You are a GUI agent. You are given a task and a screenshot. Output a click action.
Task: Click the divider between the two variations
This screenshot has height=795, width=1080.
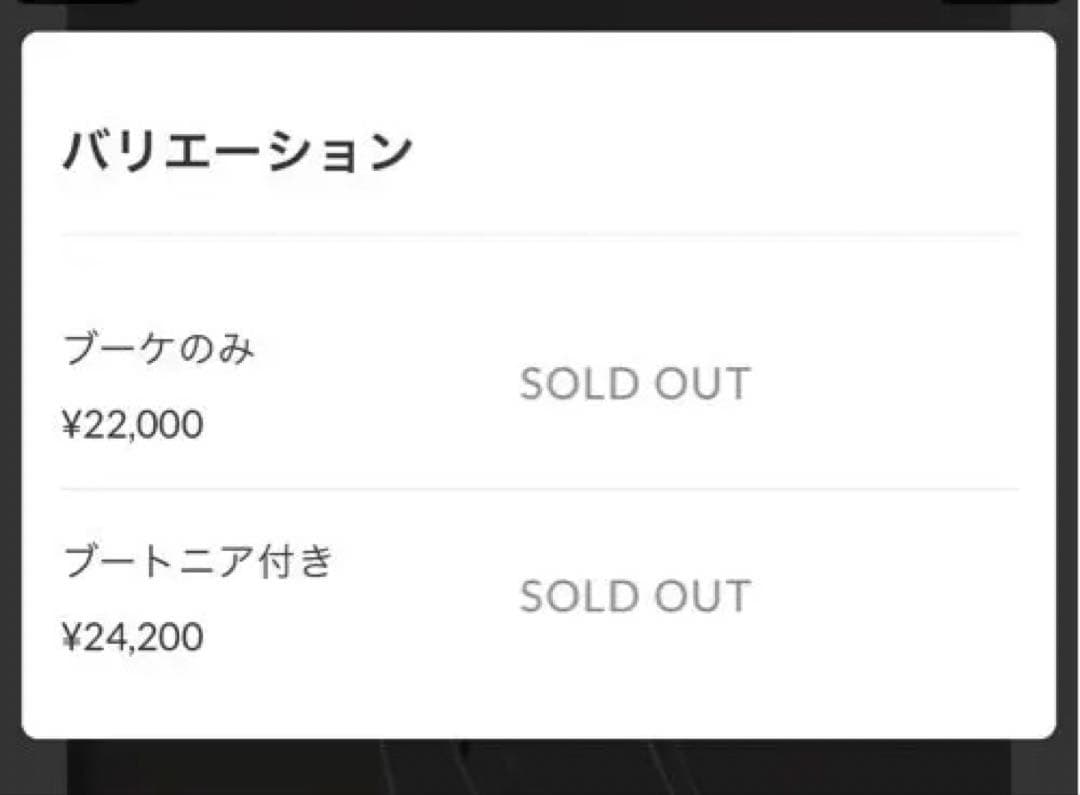pos(540,490)
